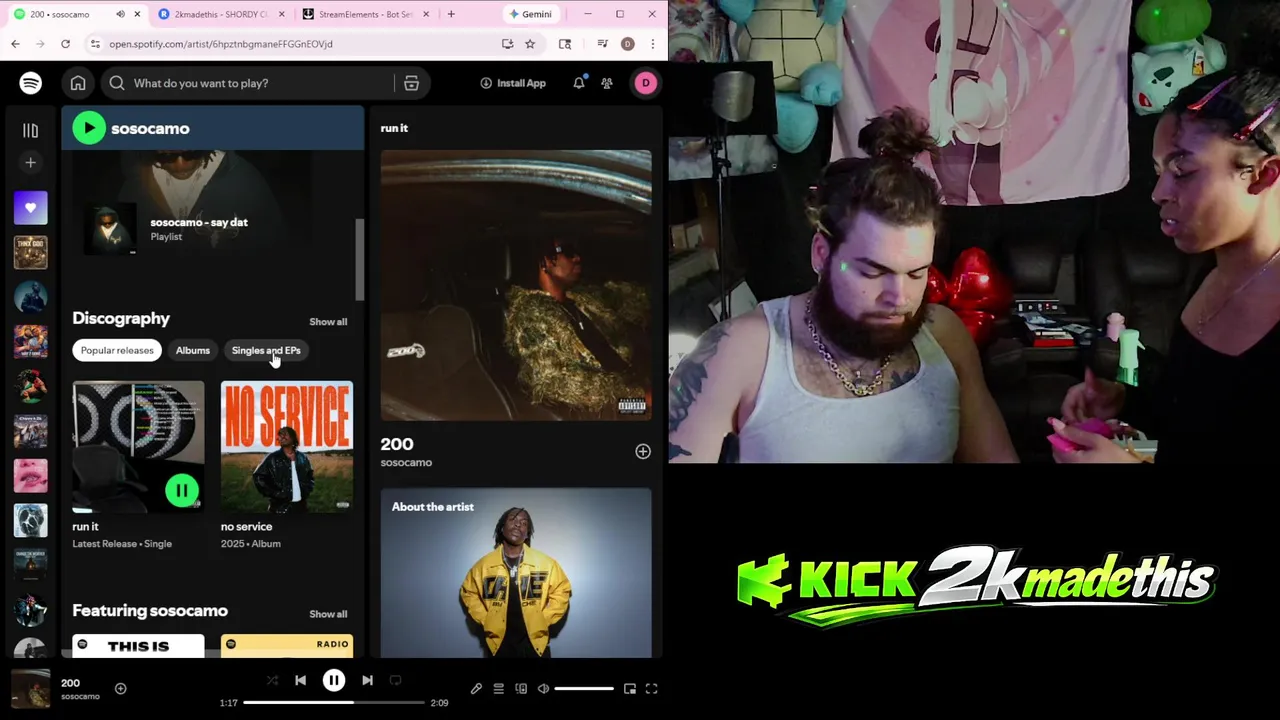Toggle shuffle in the player bar

(272, 680)
